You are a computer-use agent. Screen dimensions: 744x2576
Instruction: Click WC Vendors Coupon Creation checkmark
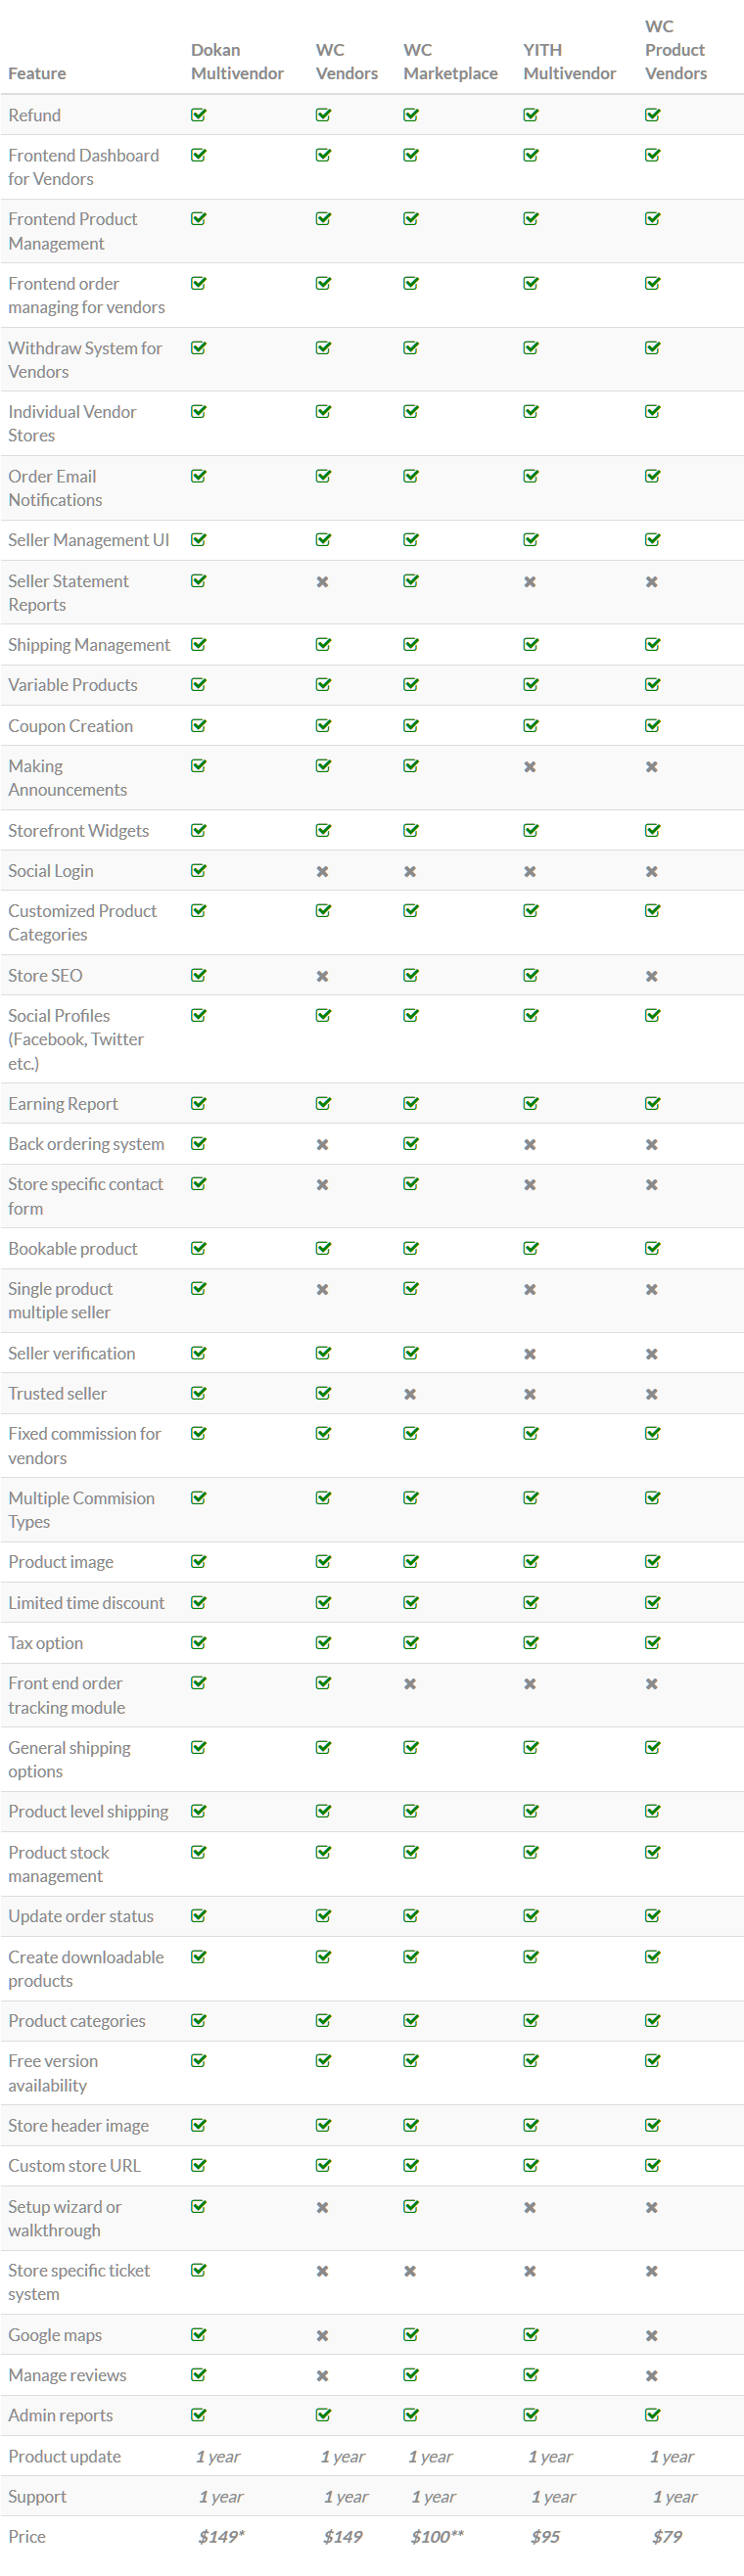click(x=323, y=726)
